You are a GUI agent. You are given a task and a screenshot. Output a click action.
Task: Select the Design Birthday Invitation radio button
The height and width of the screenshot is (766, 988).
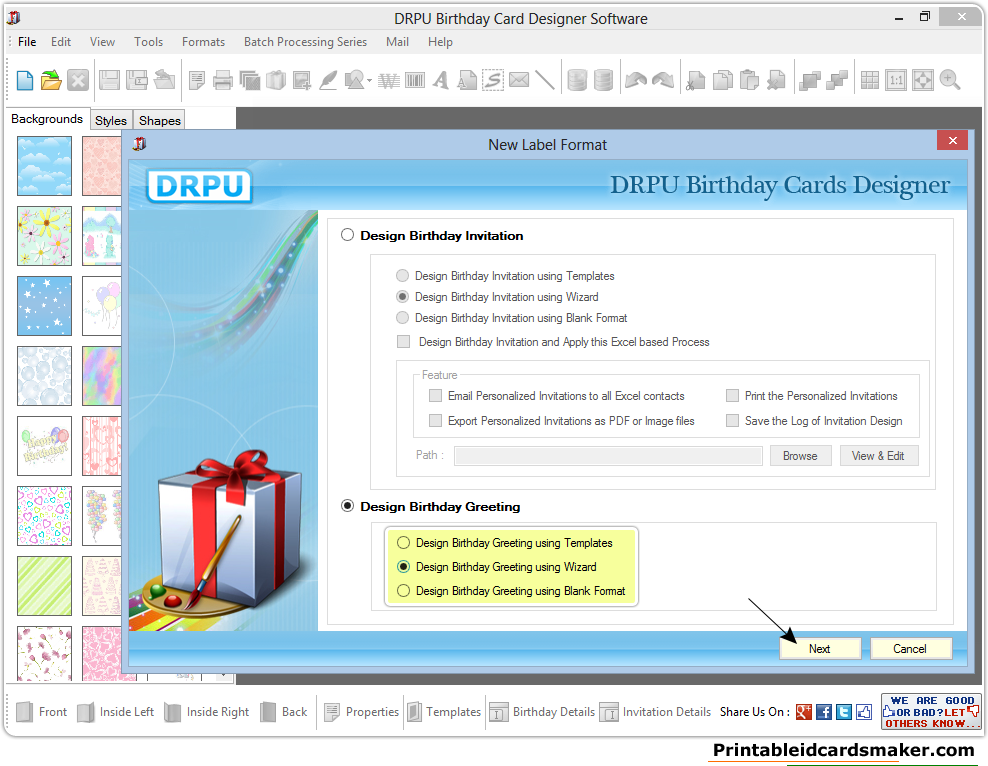point(347,235)
